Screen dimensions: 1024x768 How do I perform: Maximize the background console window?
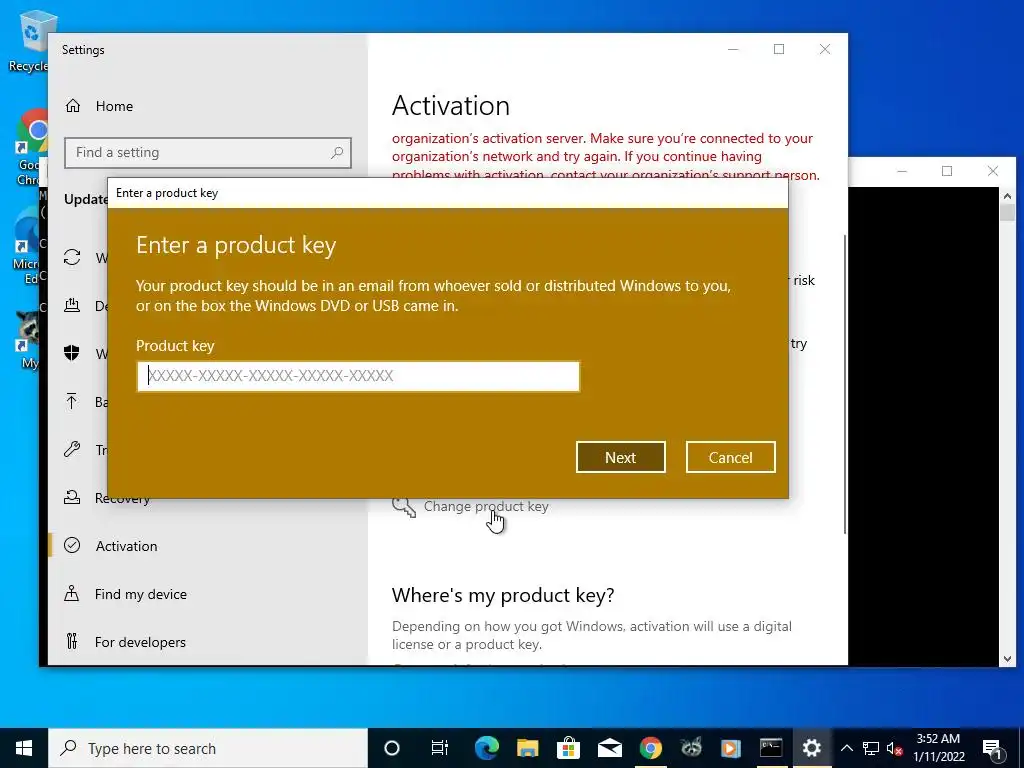pos(947,171)
